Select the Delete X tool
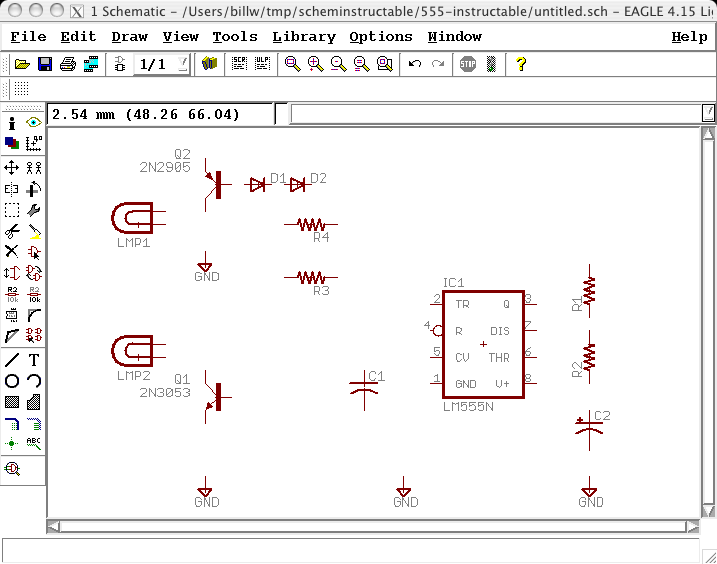This screenshot has width=717, height=564. point(11,252)
